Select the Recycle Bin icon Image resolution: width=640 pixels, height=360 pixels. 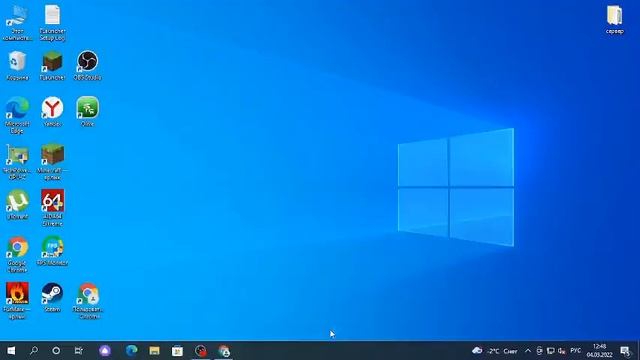(17, 66)
